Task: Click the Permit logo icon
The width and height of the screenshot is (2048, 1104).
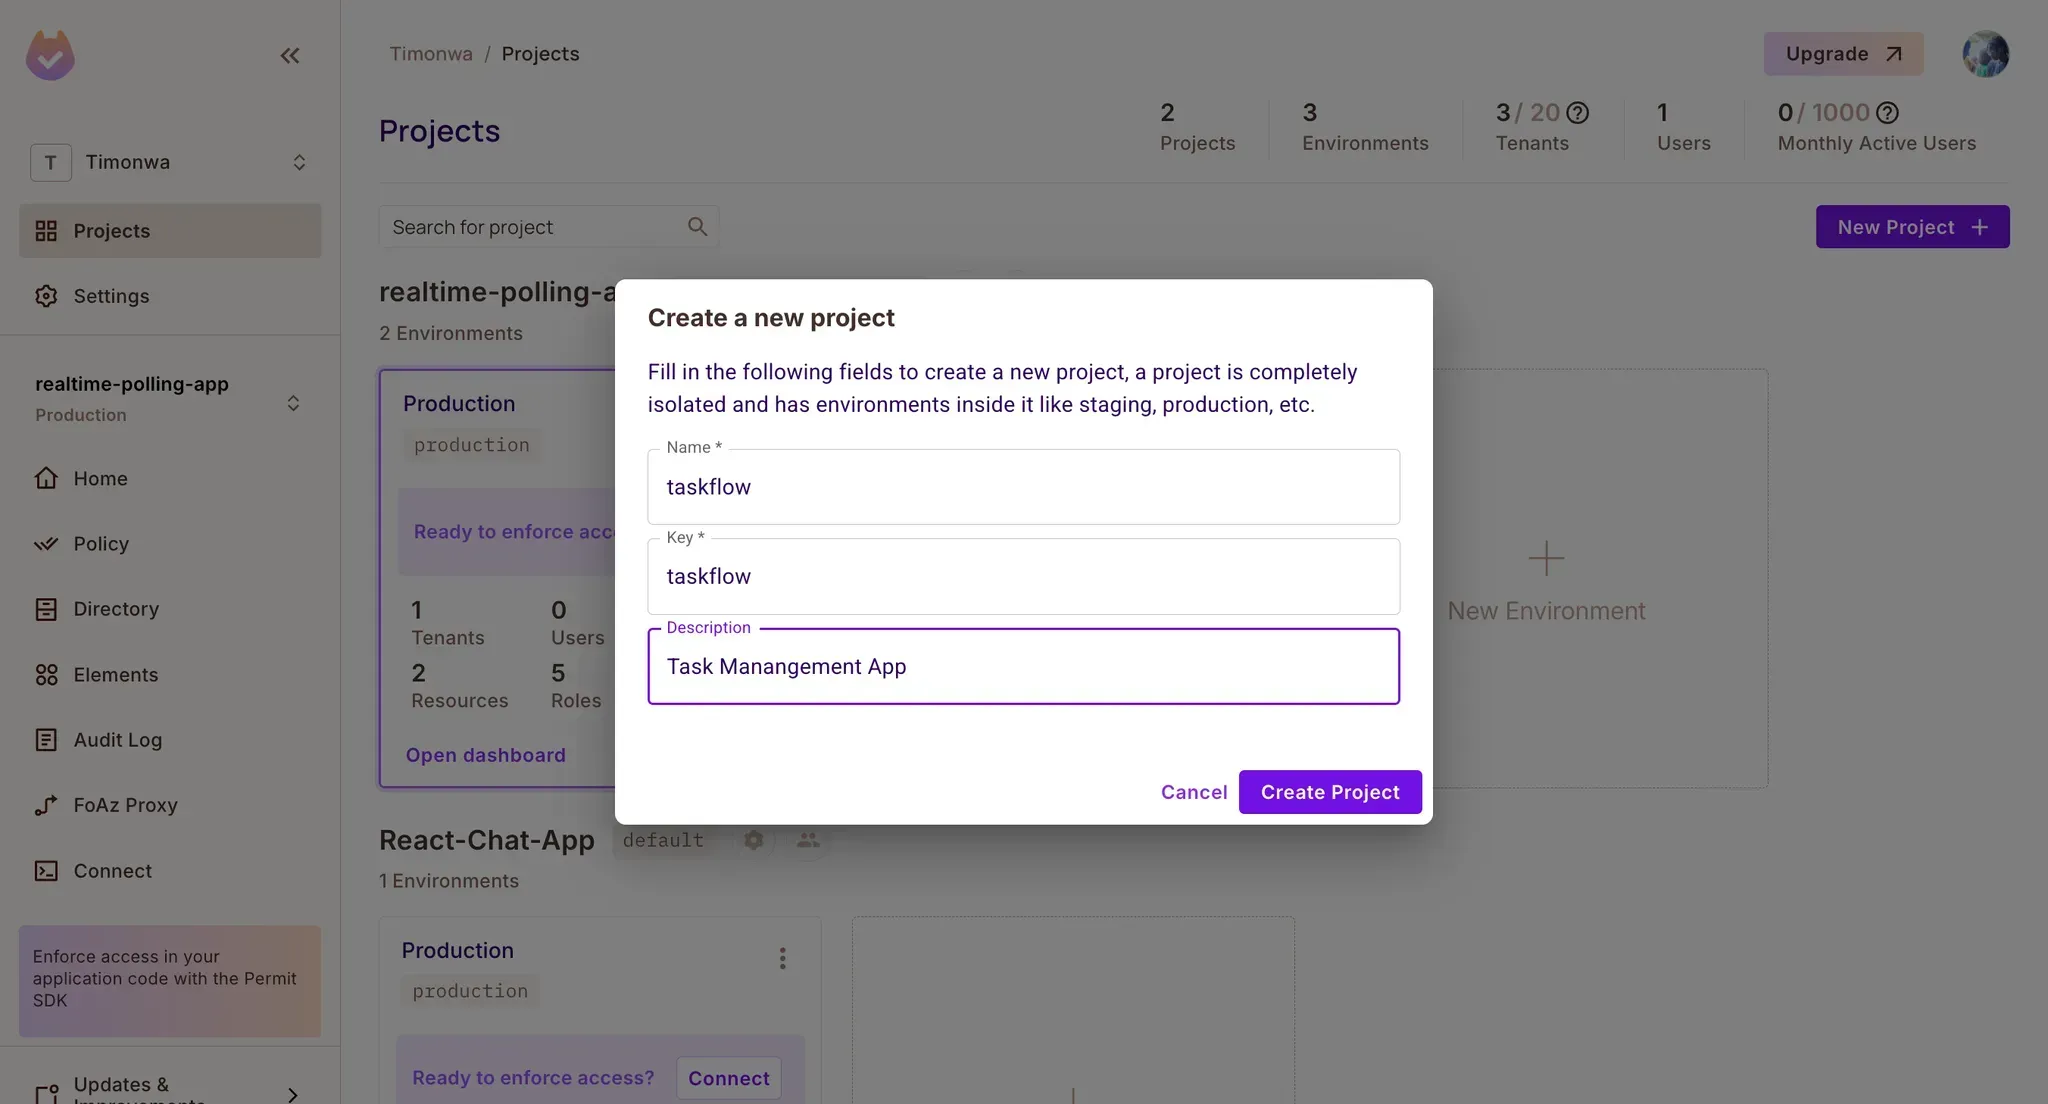Action: 50,55
